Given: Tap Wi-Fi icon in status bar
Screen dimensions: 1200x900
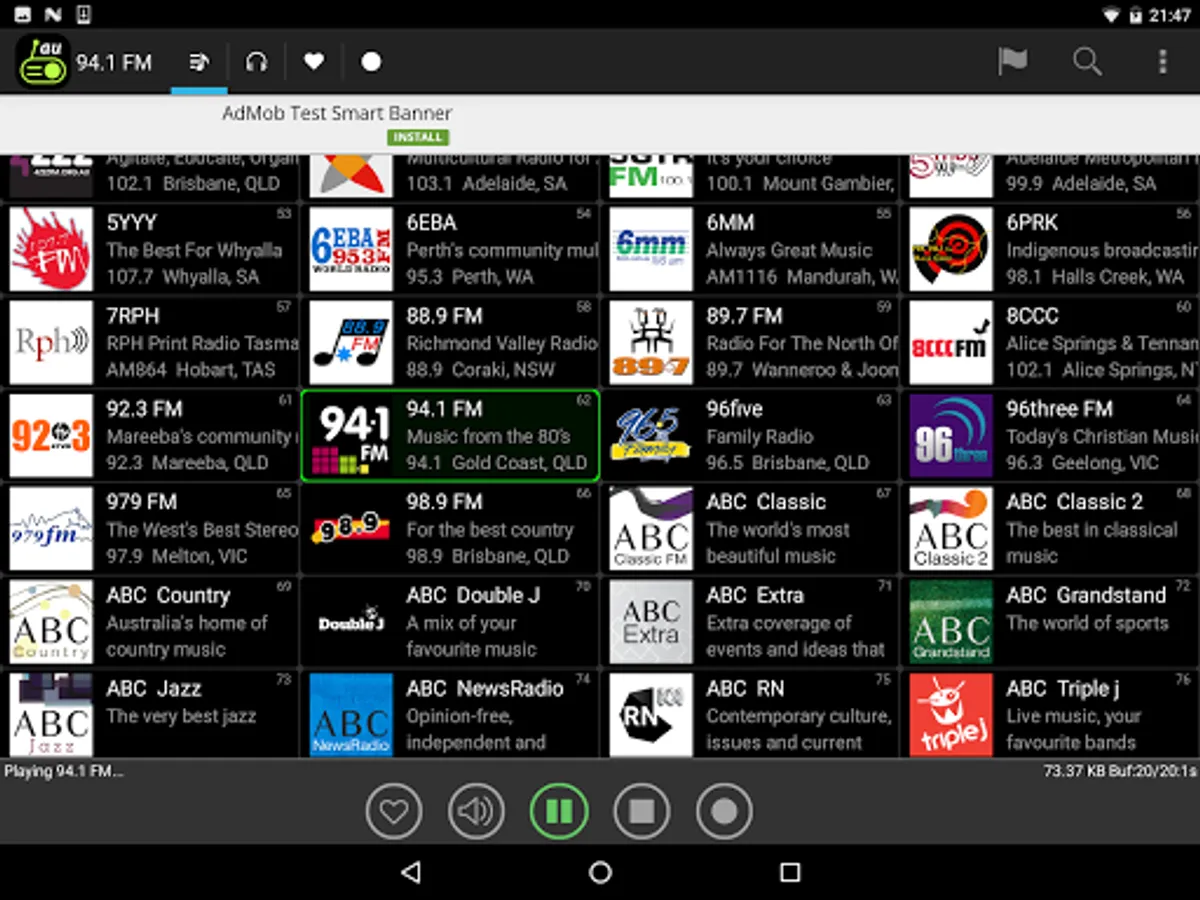Looking at the screenshot, I should [1111, 15].
